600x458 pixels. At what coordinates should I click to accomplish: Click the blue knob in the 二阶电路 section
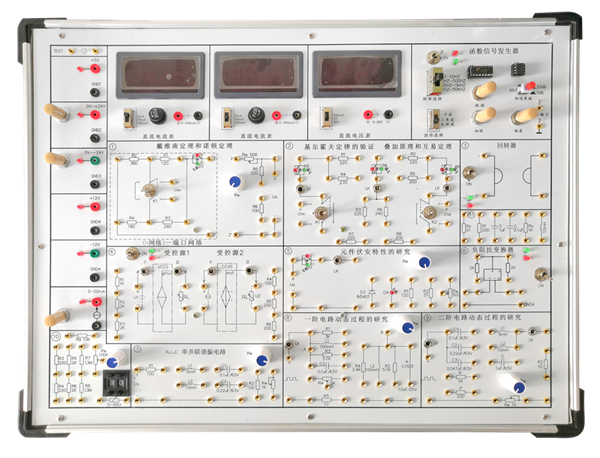point(520,386)
